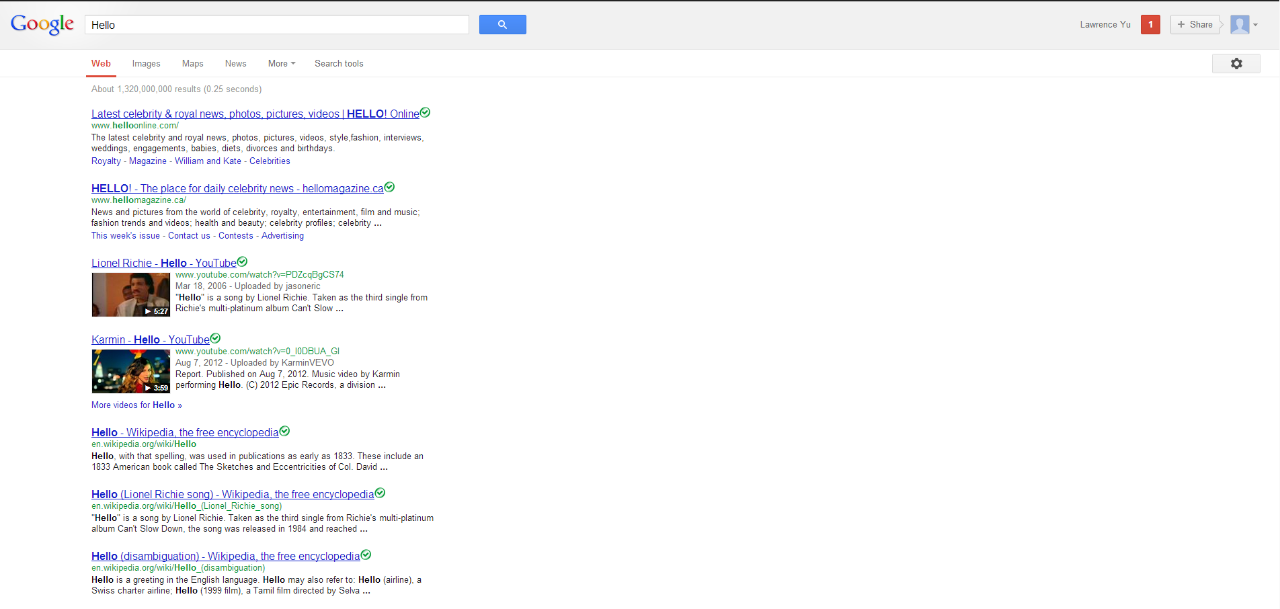Open the red notifications counter box
This screenshot has width=1280, height=609.
(1150, 25)
